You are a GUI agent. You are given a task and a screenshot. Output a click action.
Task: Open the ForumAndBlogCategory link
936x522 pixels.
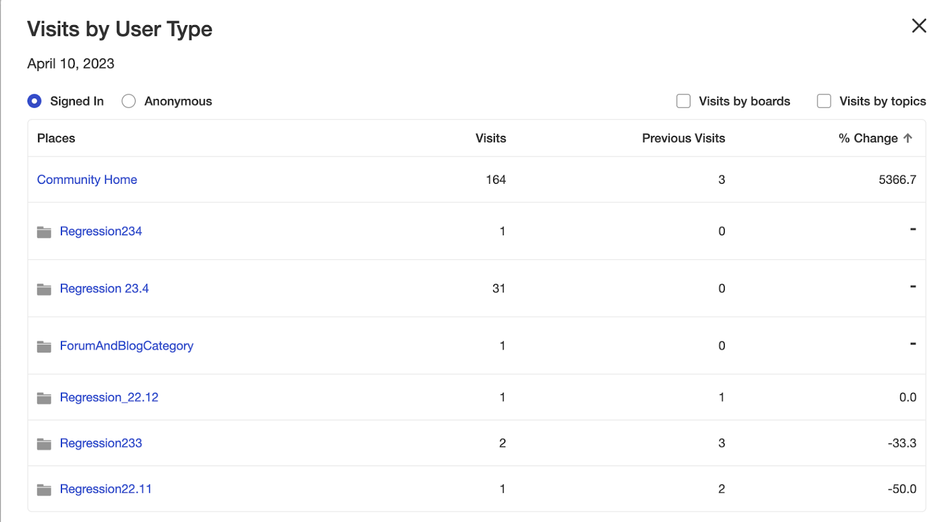pos(127,346)
